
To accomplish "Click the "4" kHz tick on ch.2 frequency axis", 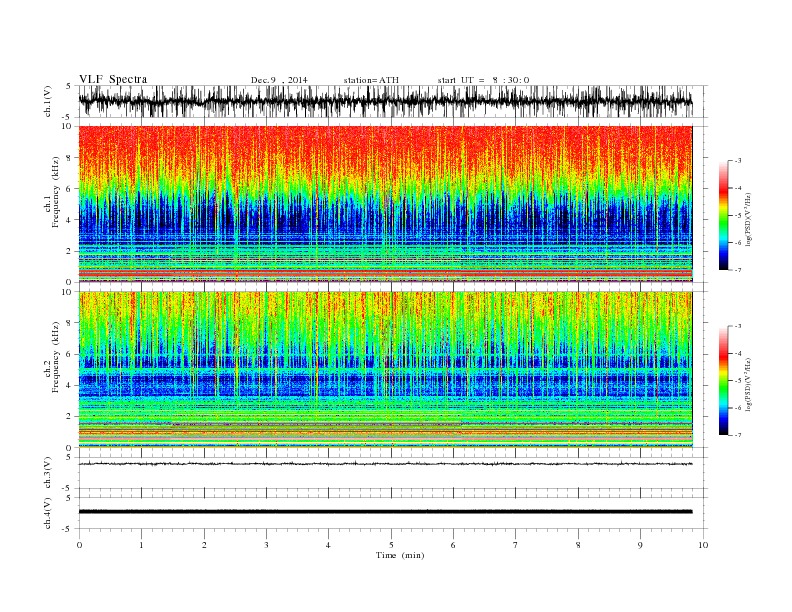I will (69, 385).
